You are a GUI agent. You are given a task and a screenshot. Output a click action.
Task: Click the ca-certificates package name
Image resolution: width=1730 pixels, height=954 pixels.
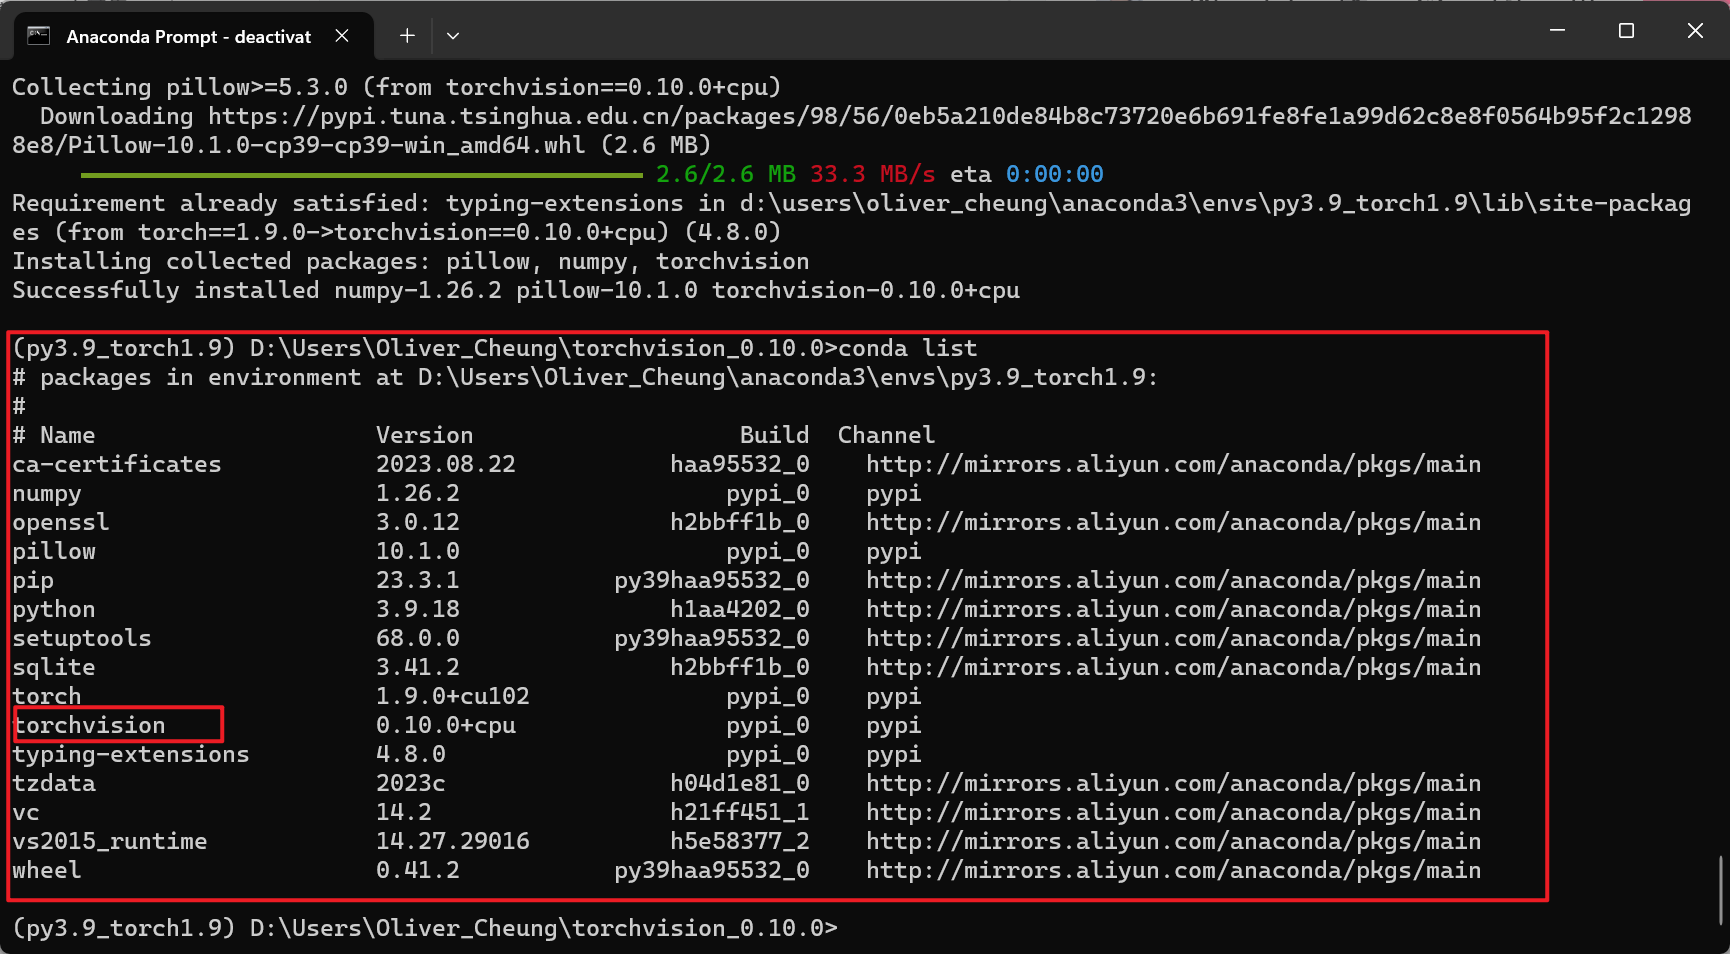point(117,464)
